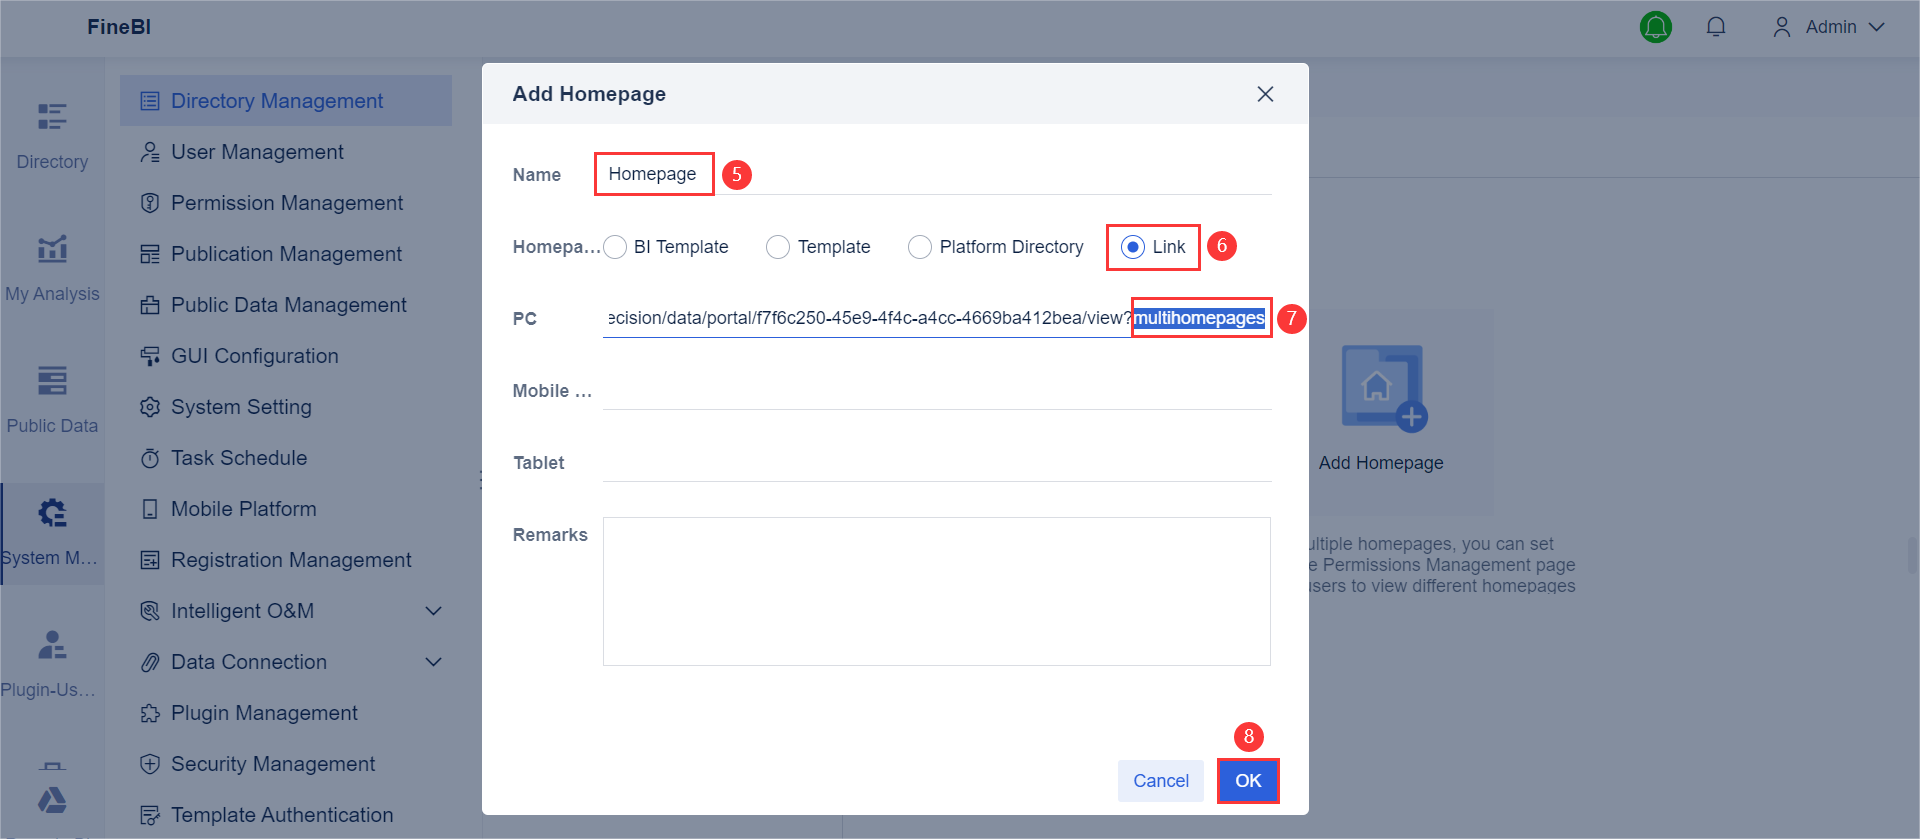Image resolution: width=1920 pixels, height=839 pixels.
Task: Open Template Authentication menu item
Action: pyautogui.click(x=286, y=815)
